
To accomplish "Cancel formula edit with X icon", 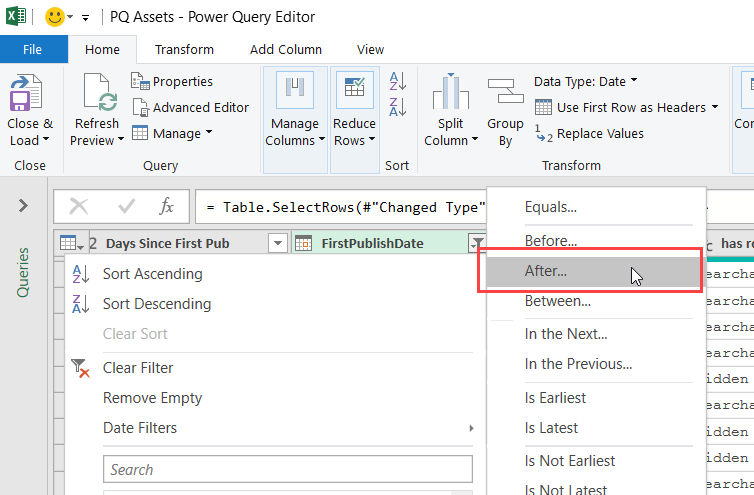I will pyautogui.click(x=79, y=207).
